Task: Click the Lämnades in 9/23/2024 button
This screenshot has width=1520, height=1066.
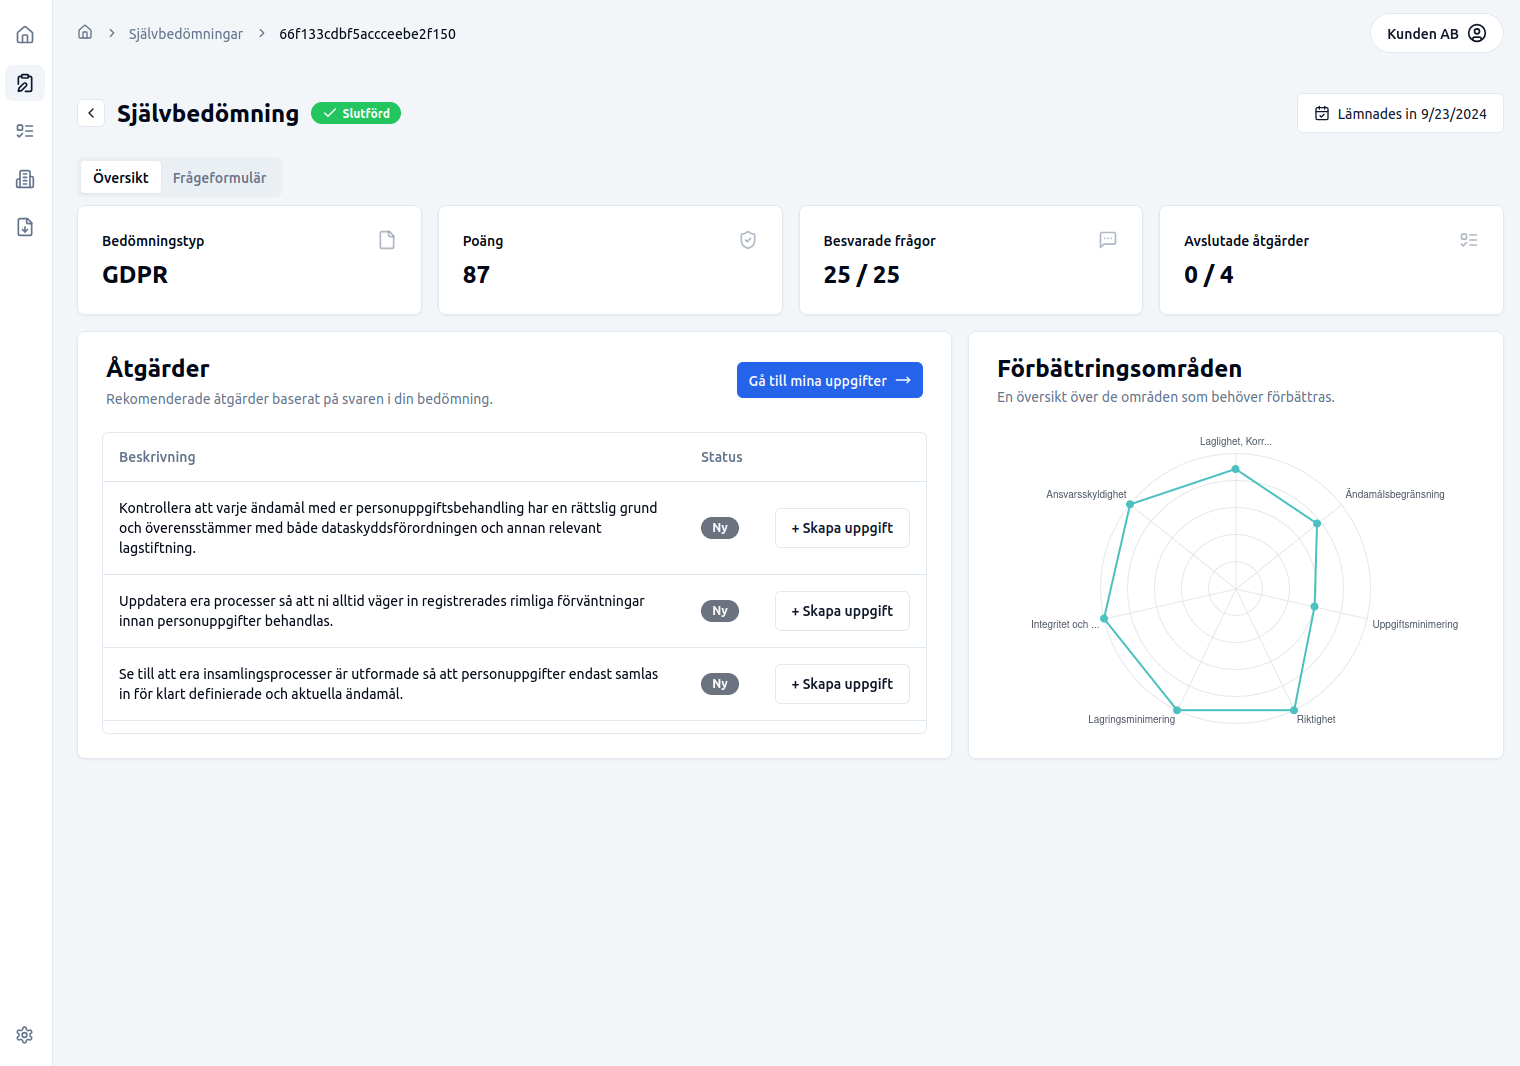Action: point(1400,113)
